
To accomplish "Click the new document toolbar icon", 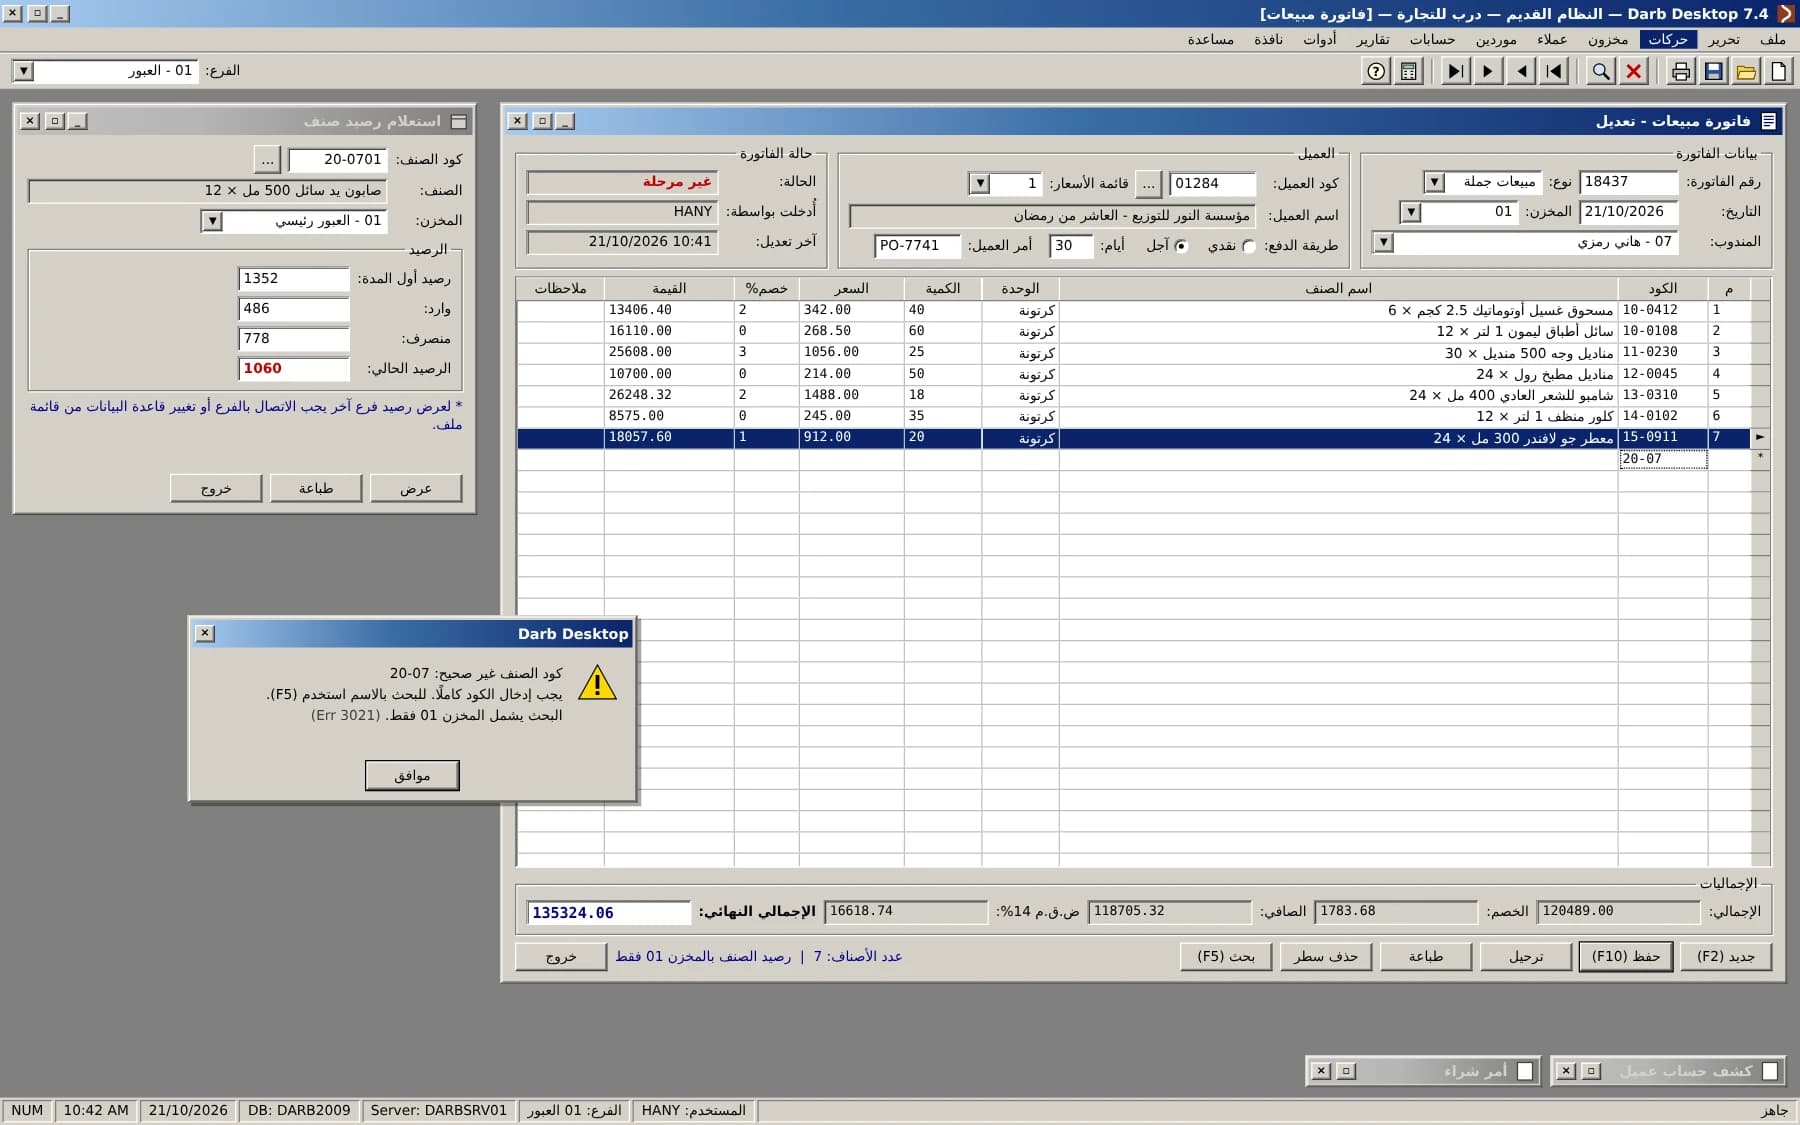I will (1778, 71).
